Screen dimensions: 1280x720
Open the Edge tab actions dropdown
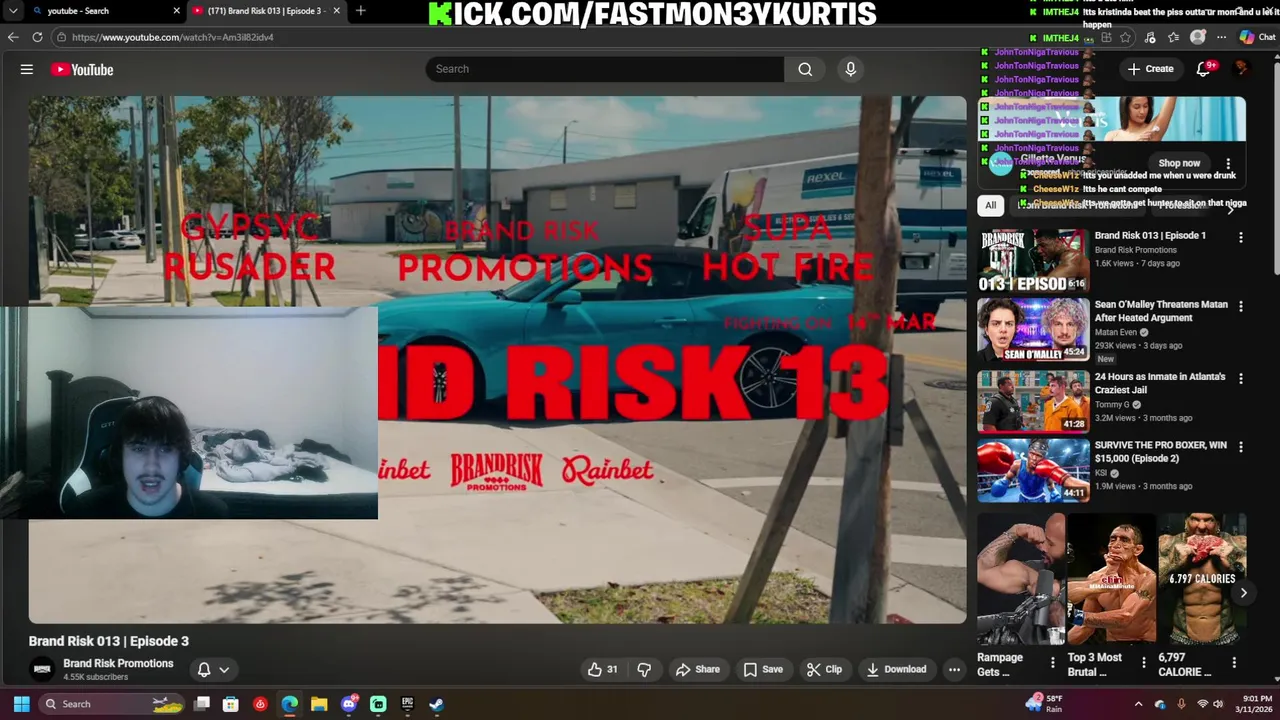[x=13, y=11]
